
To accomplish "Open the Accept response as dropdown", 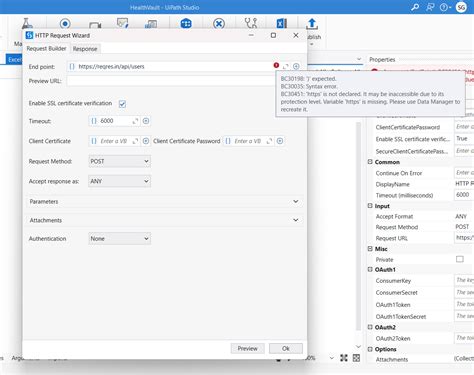I will 119,181.
